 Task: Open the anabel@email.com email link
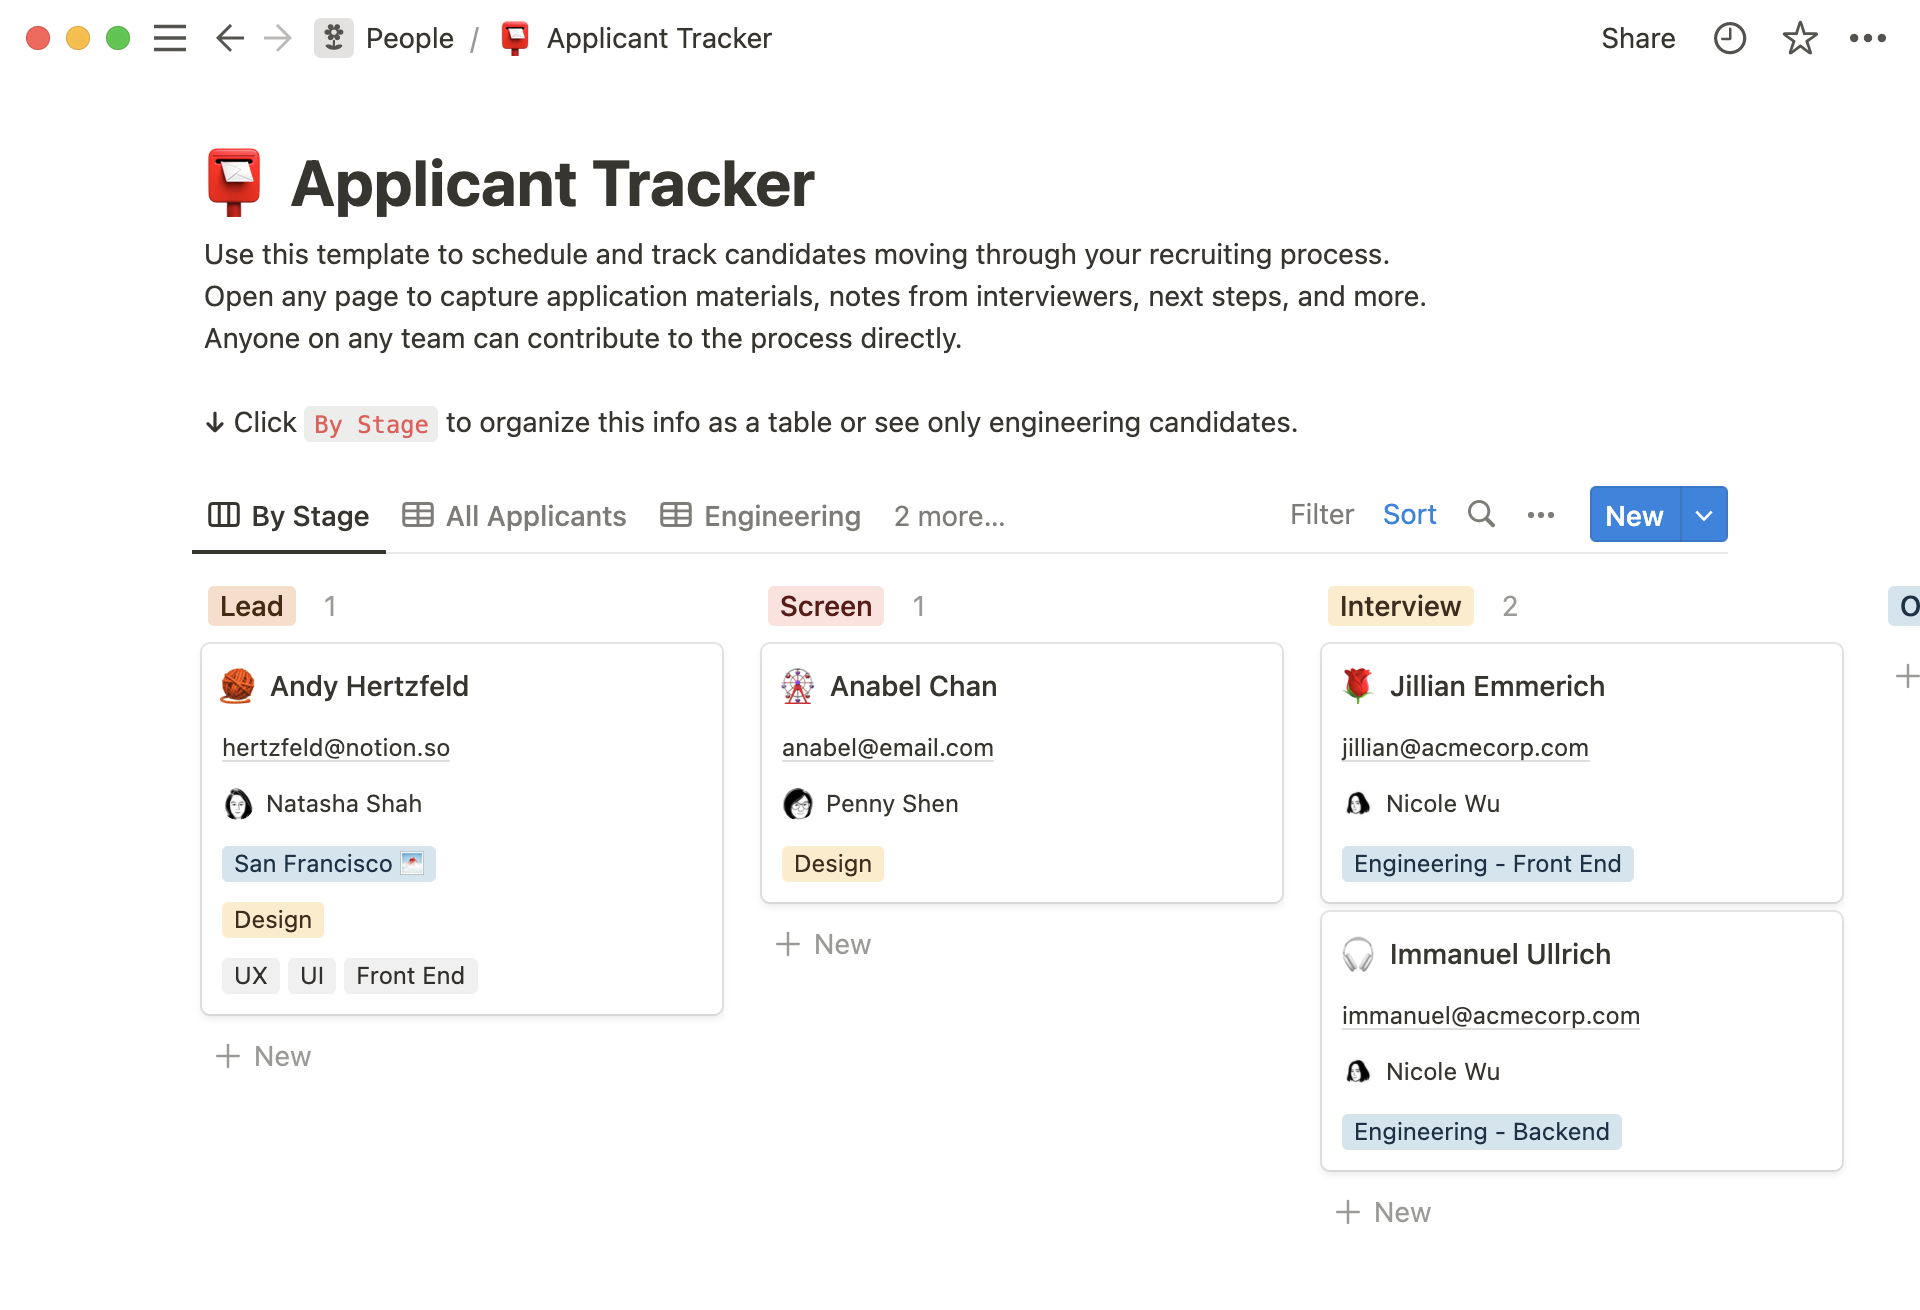coord(887,748)
